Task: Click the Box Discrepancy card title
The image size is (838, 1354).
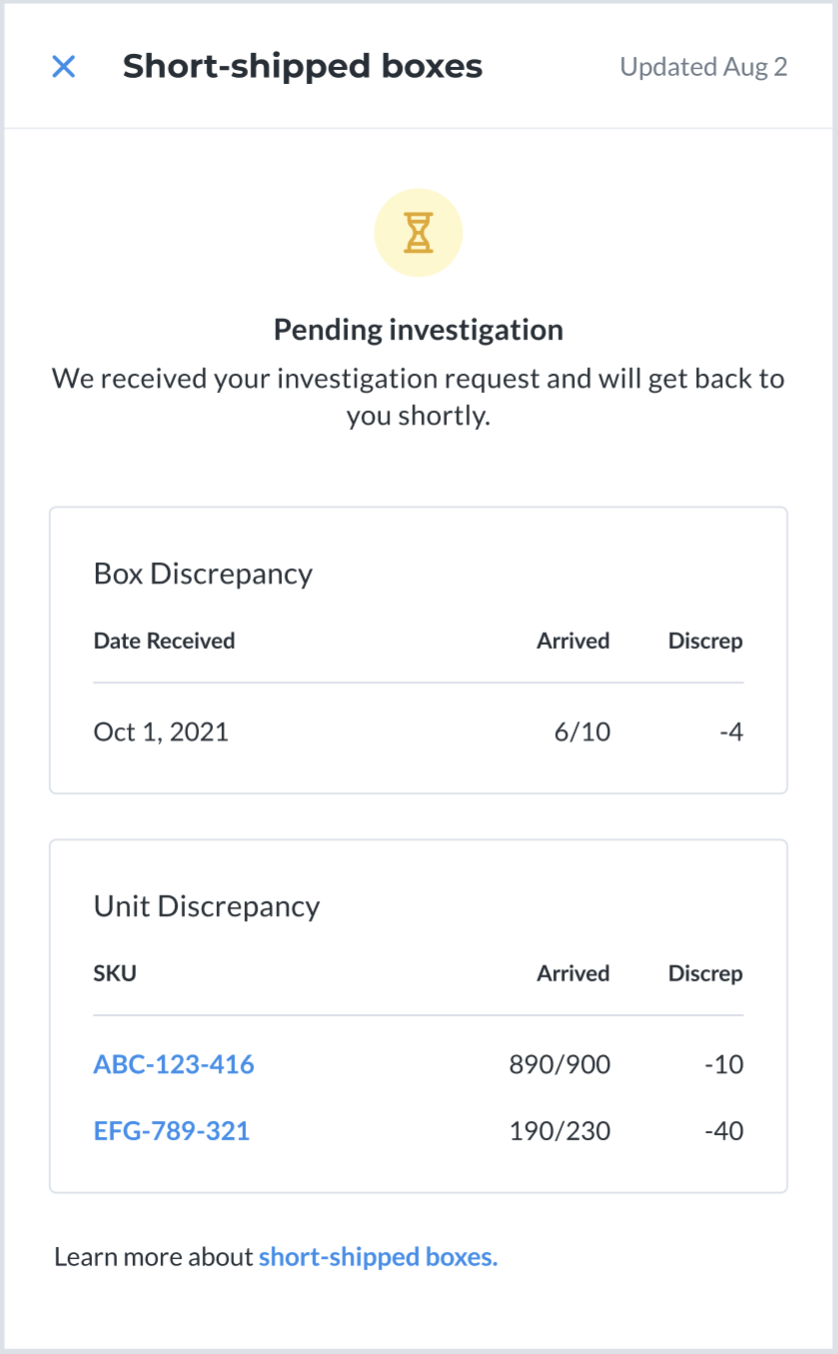Action: tap(203, 574)
